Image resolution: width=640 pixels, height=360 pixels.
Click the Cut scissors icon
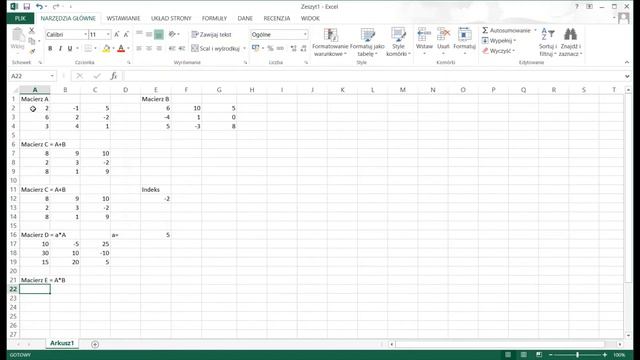coord(31,31)
